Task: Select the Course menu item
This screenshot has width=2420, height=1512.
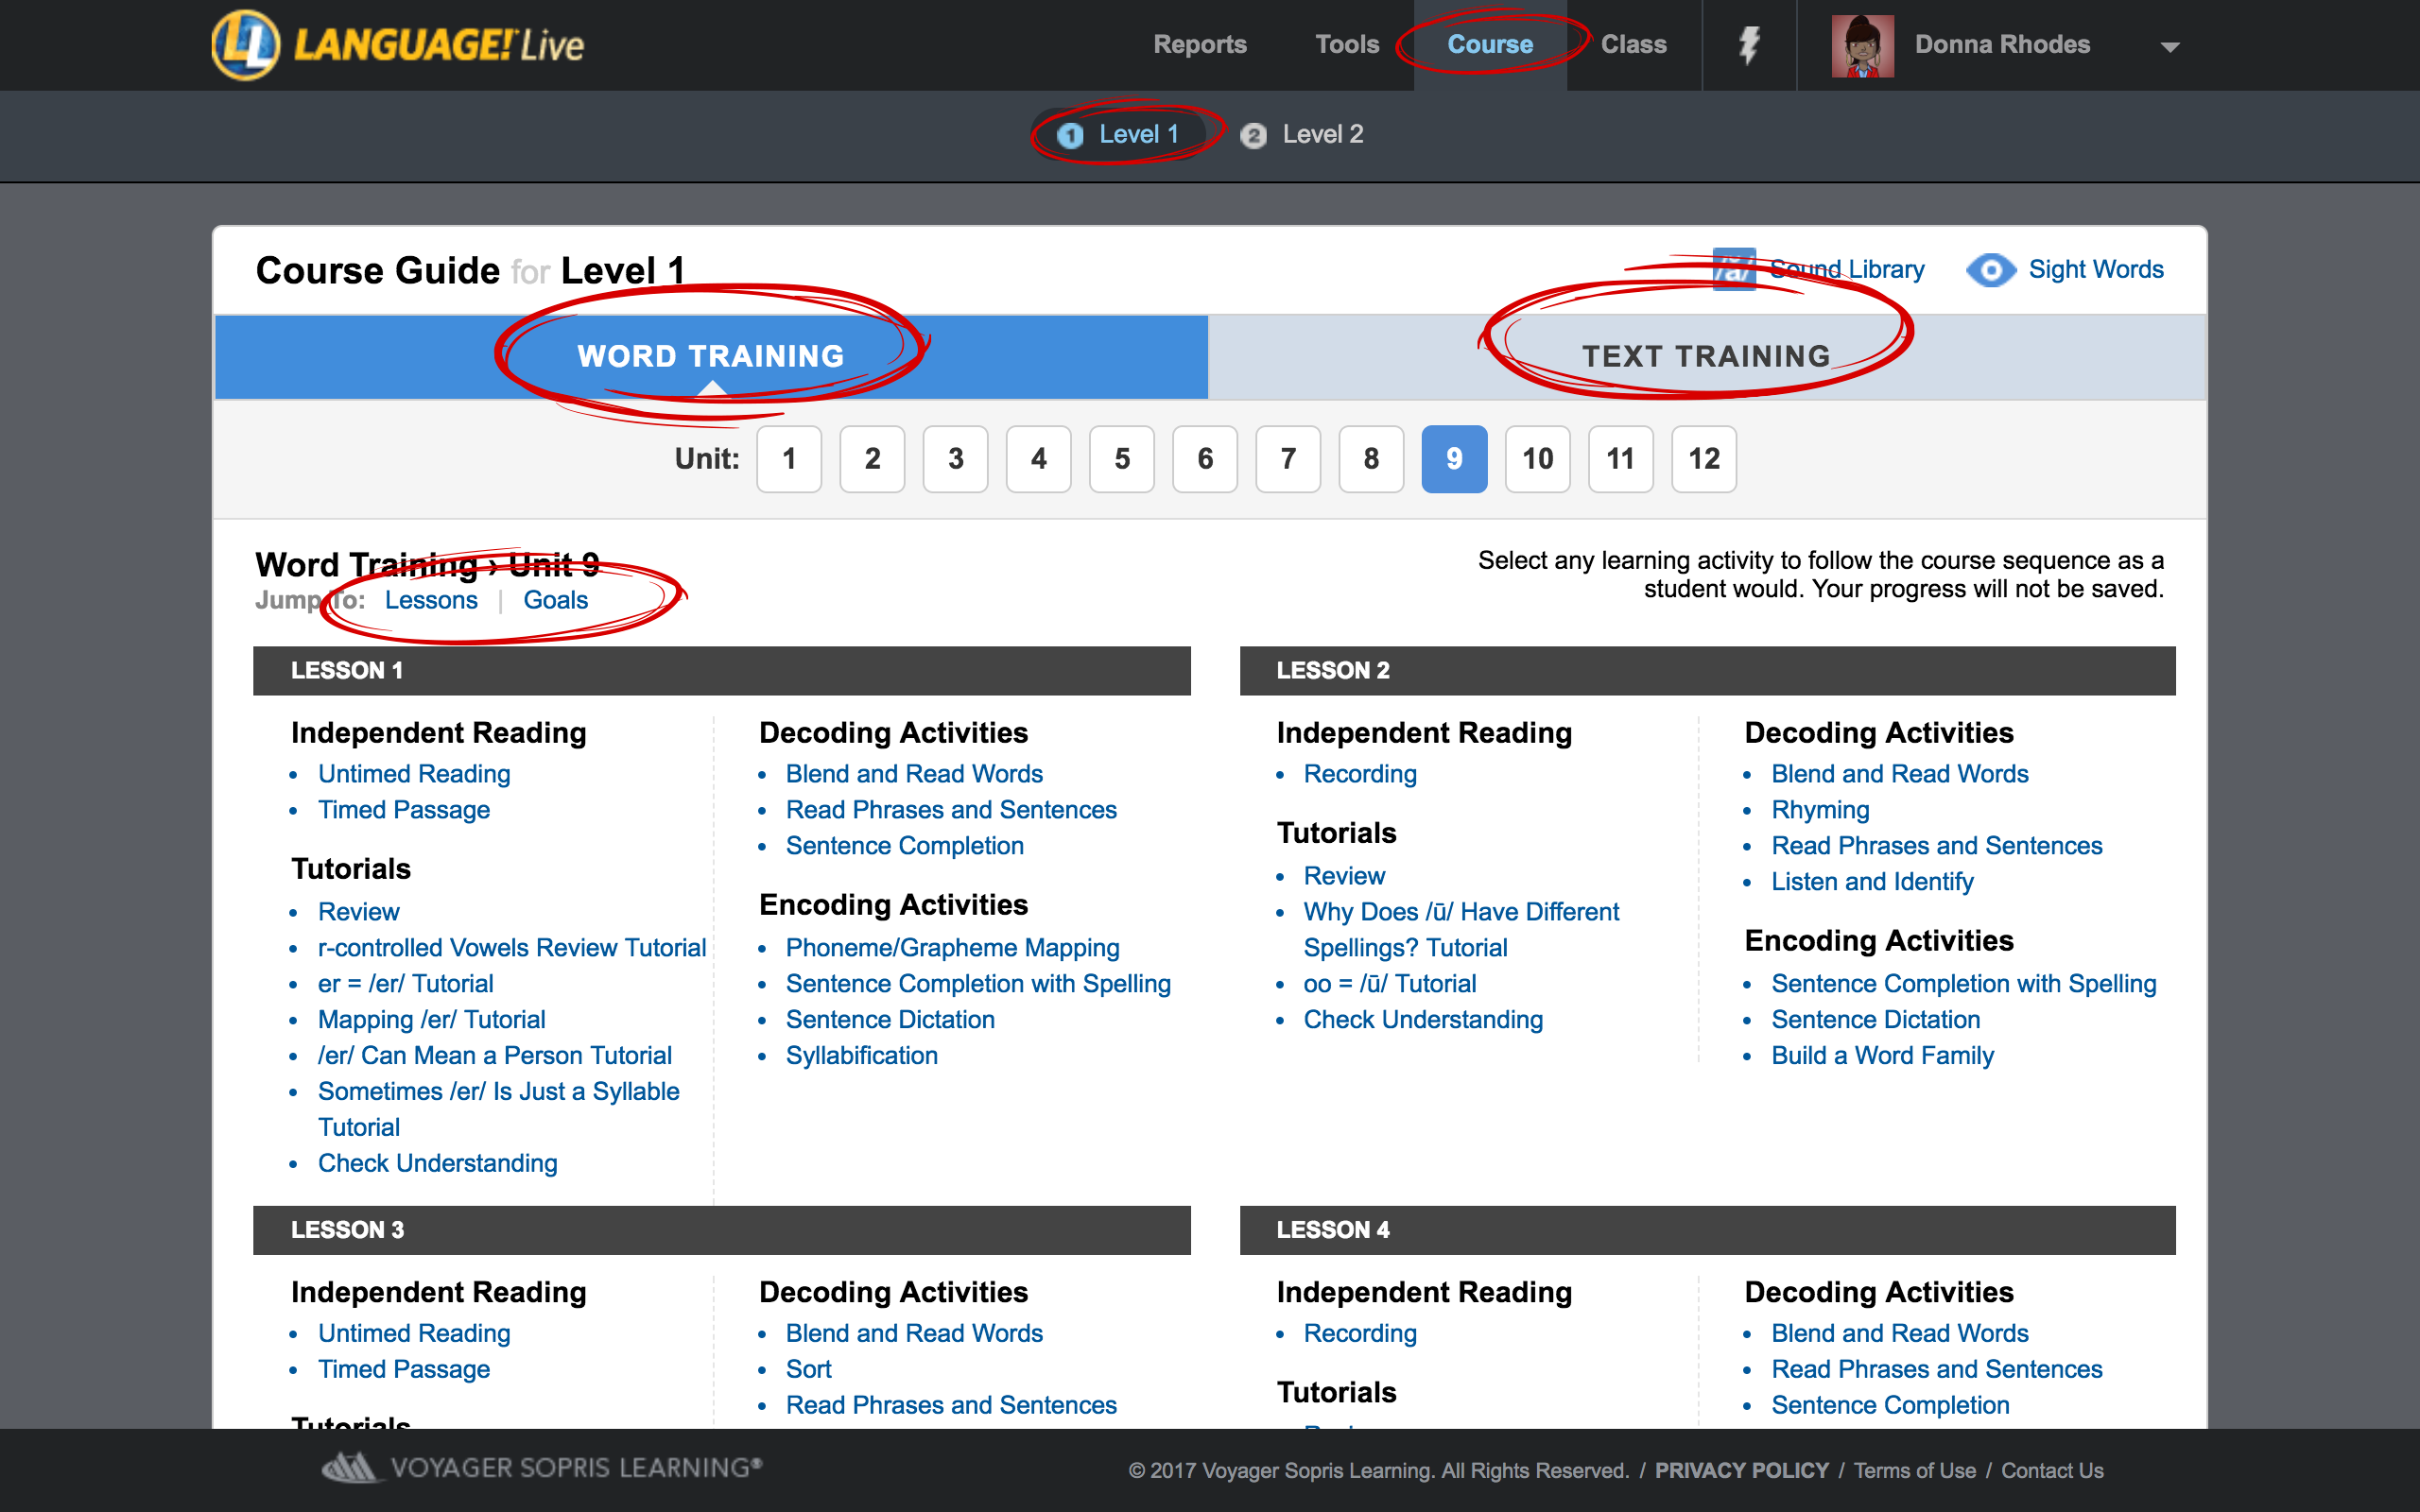Action: (x=1490, y=45)
